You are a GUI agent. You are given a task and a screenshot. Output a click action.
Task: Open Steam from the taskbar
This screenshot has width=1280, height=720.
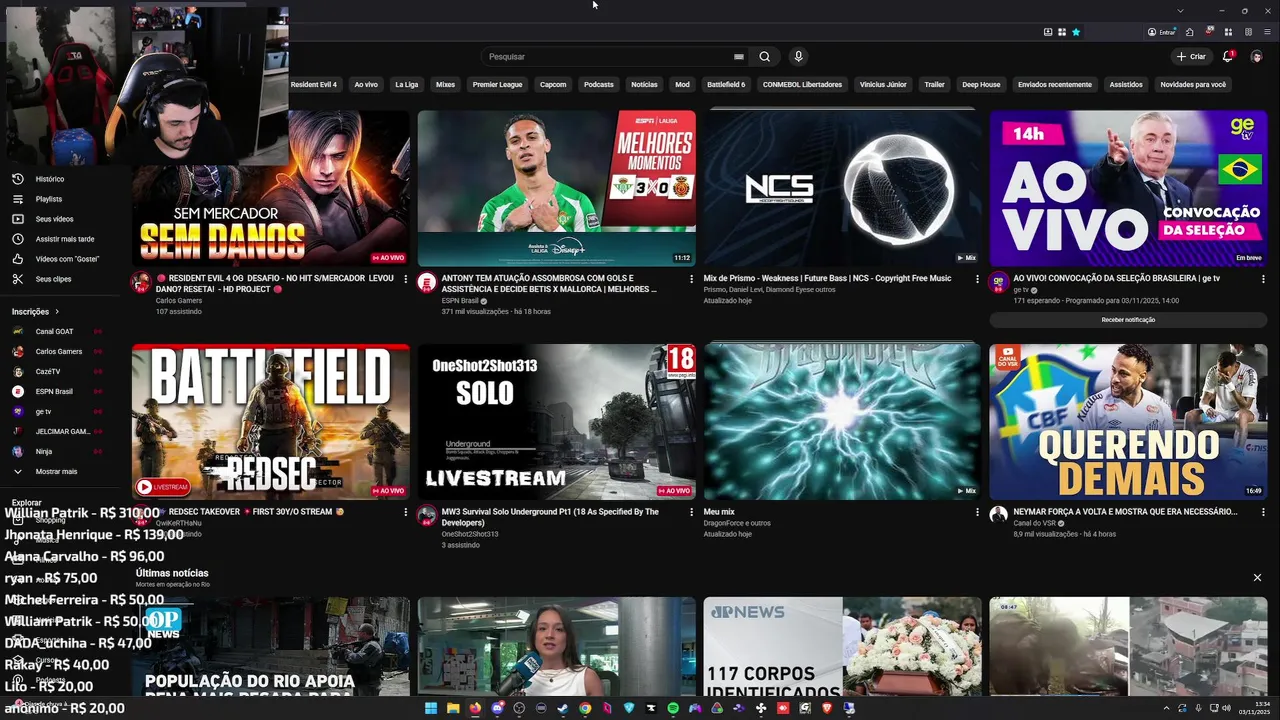click(562, 708)
